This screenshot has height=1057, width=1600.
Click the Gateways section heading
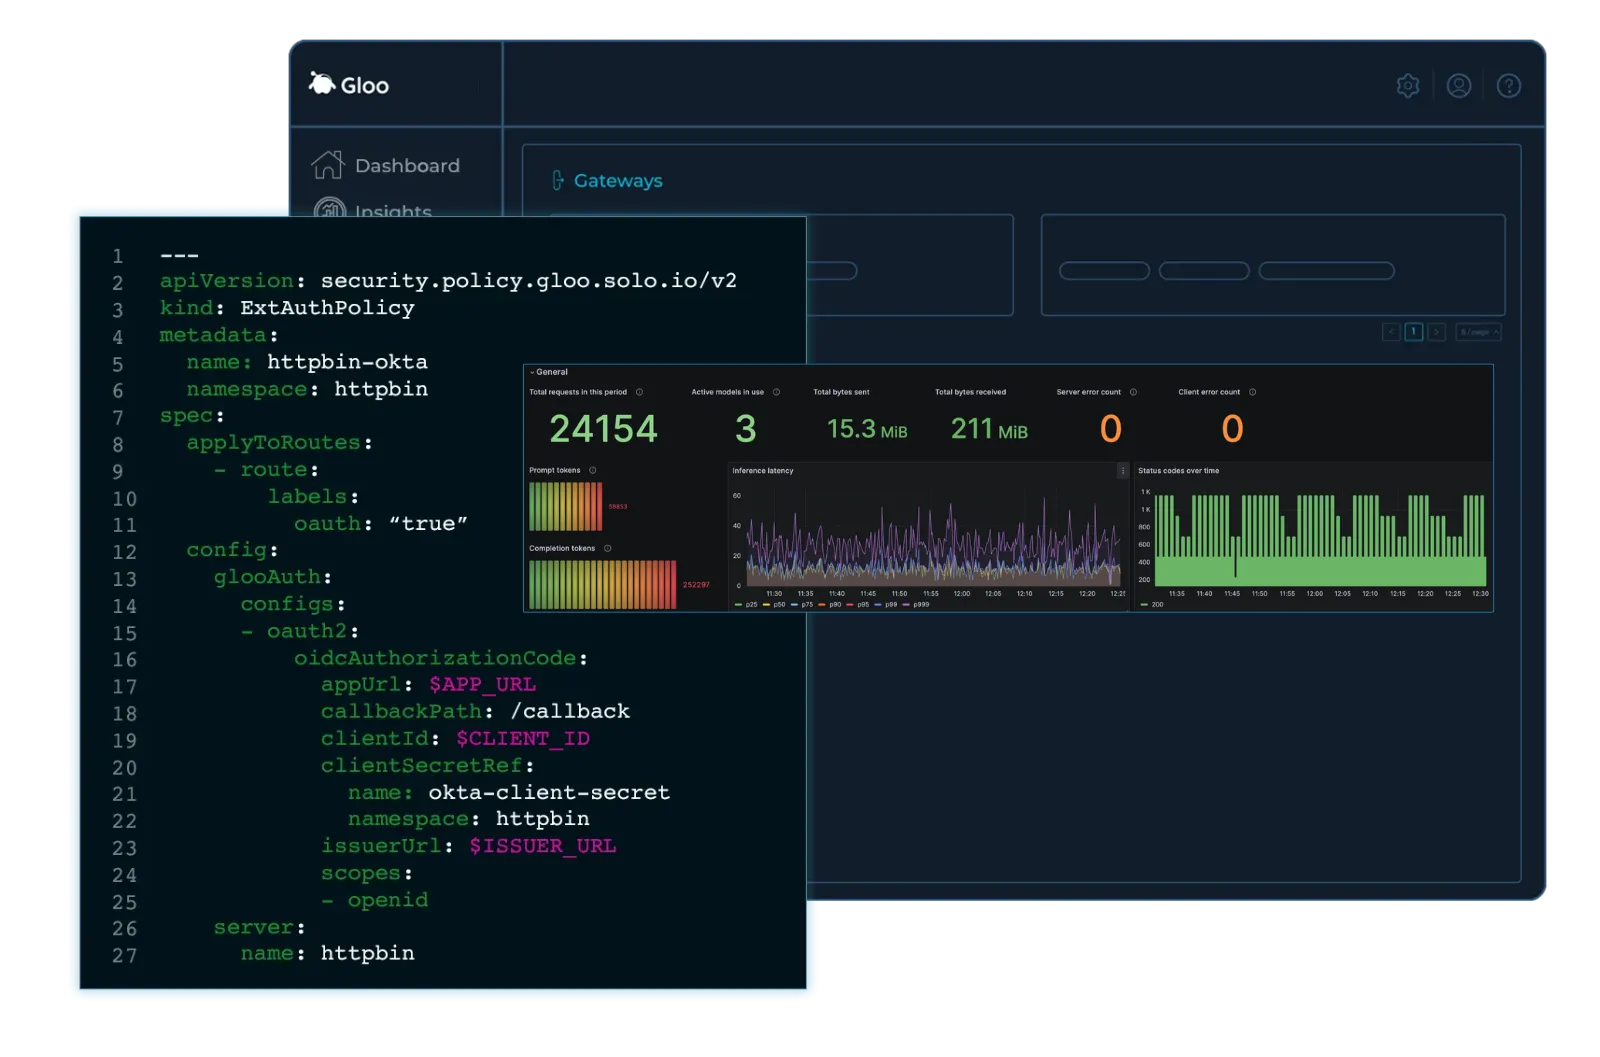coord(618,180)
